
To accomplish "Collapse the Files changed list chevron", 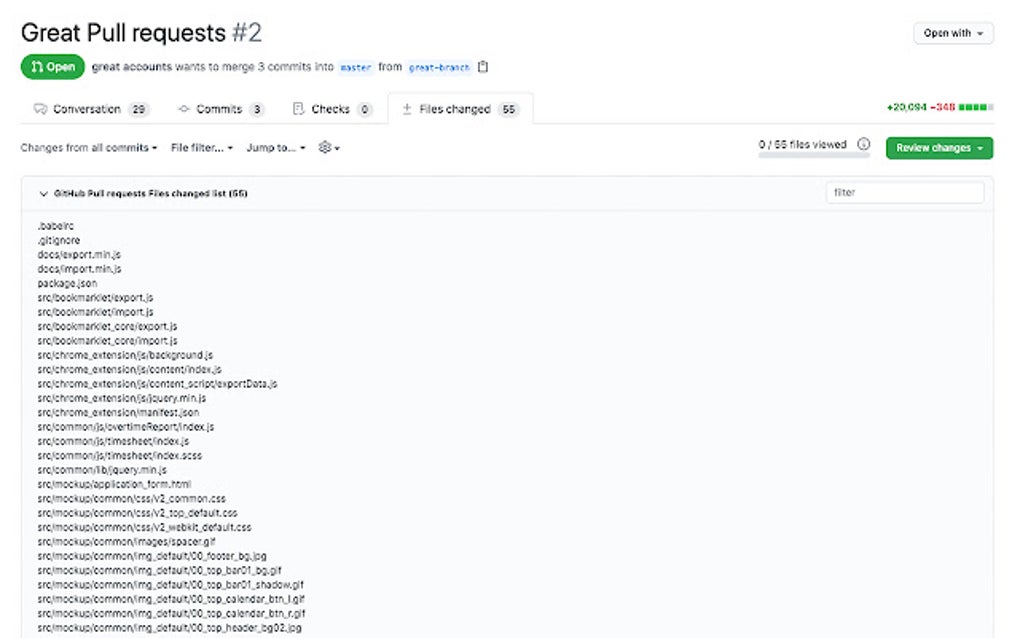I will (x=43, y=193).
